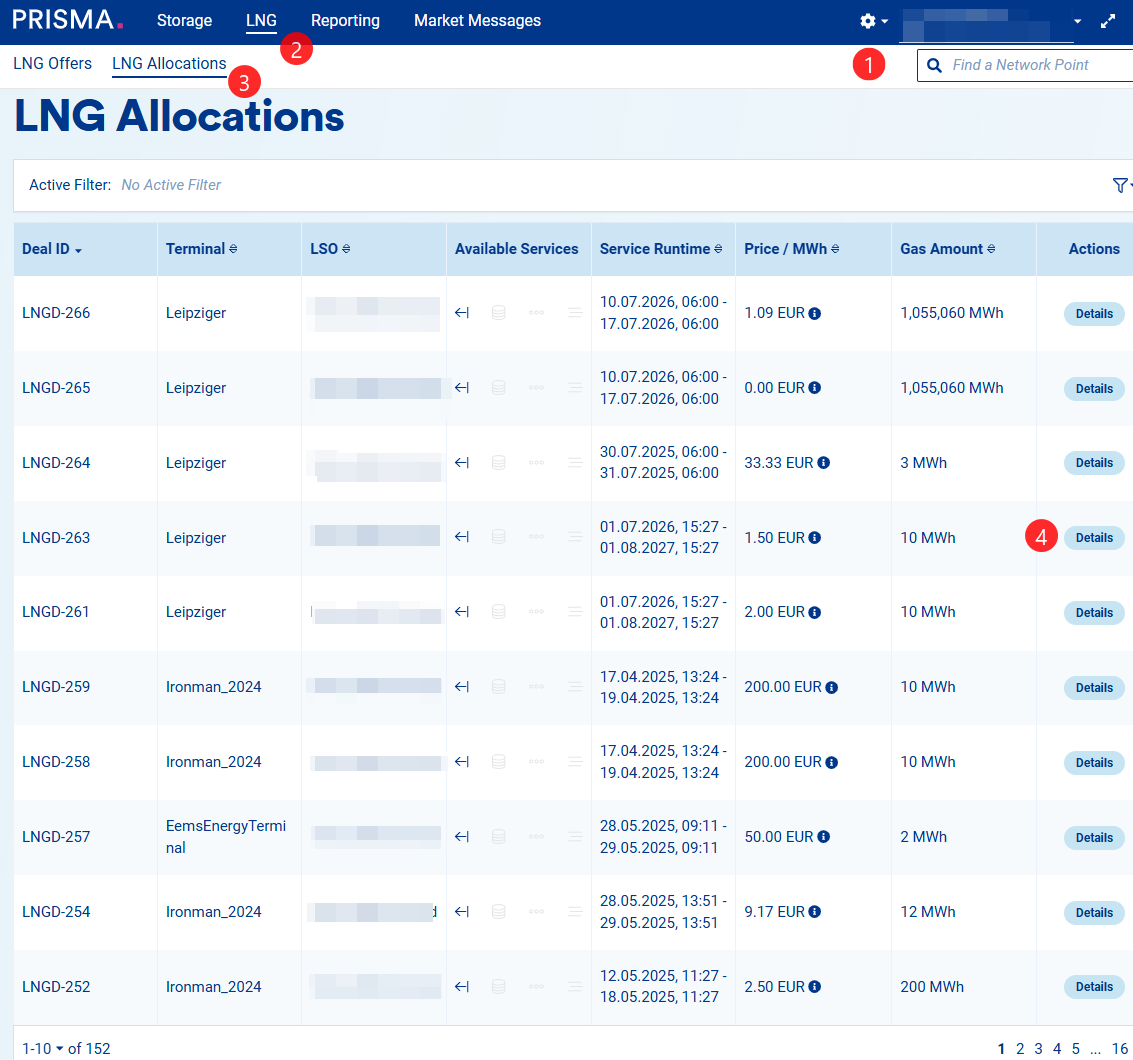1133x1060 pixels.
Task: Focus the Find a Network Point field
Action: [x=1025, y=65]
